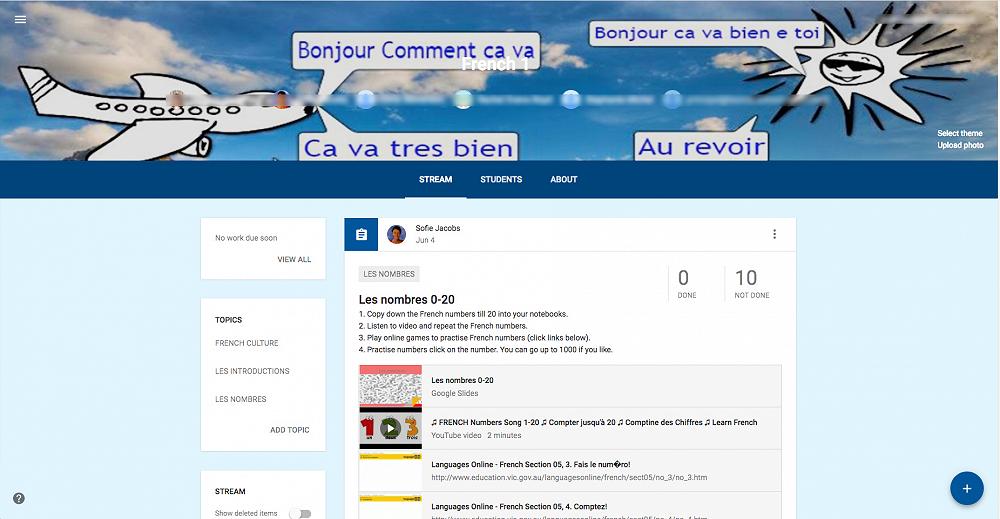The image size is (1000, 519).
Task: Click Add Topic button
Action: 290,430
